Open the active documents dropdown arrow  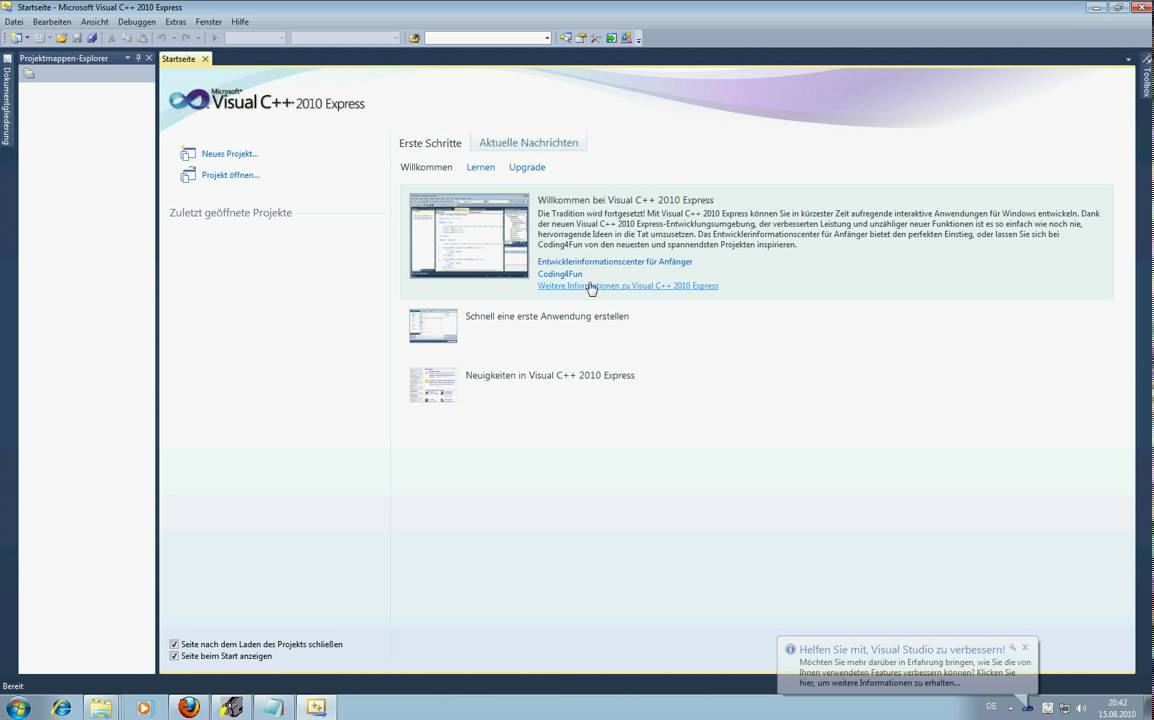[x=1128, y=59]
